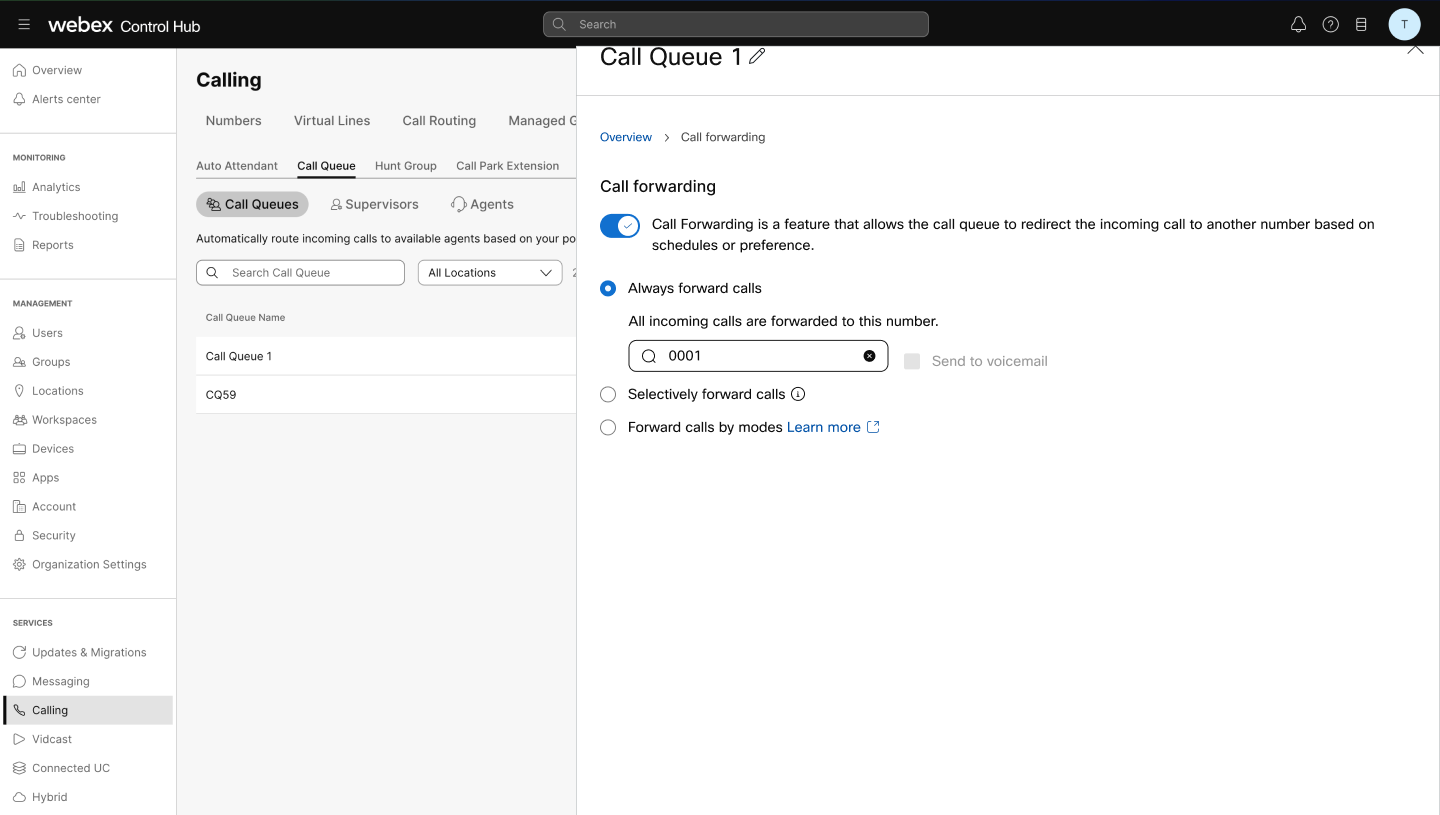
Task: Click the Agents pill button
Action: coord(482,204)
